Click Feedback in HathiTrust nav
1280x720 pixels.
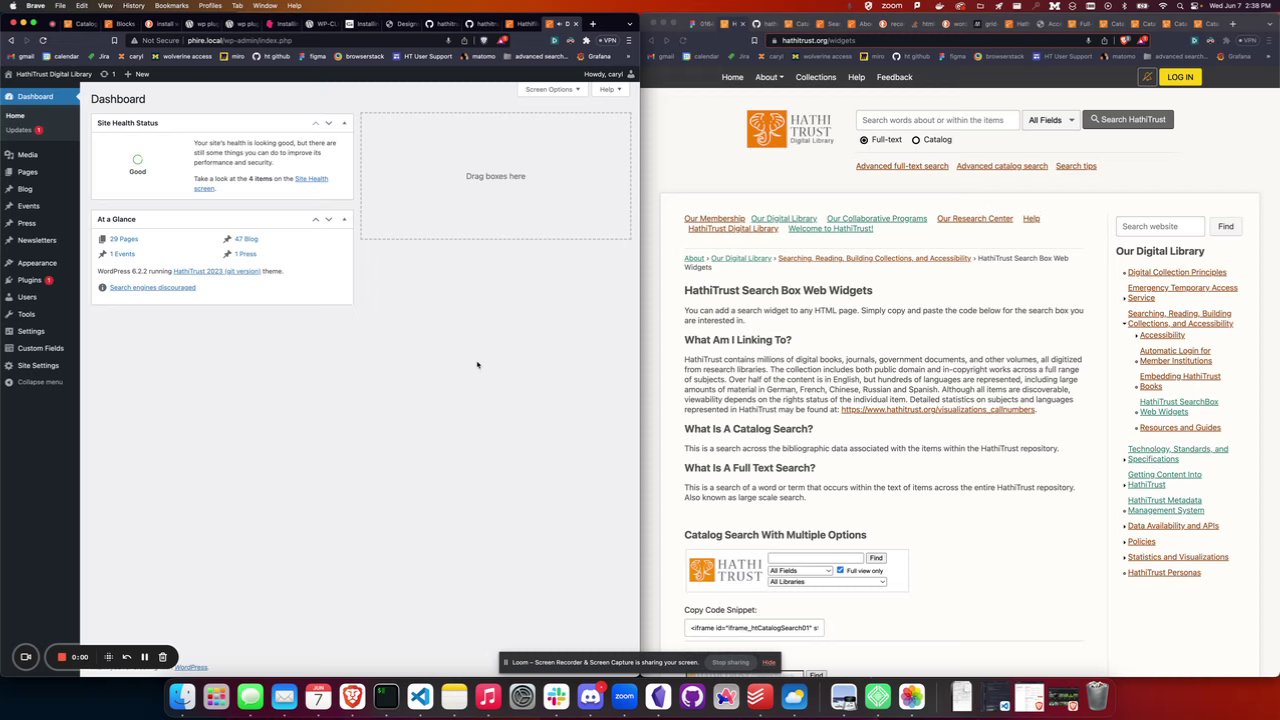click(x=894, y=77)
